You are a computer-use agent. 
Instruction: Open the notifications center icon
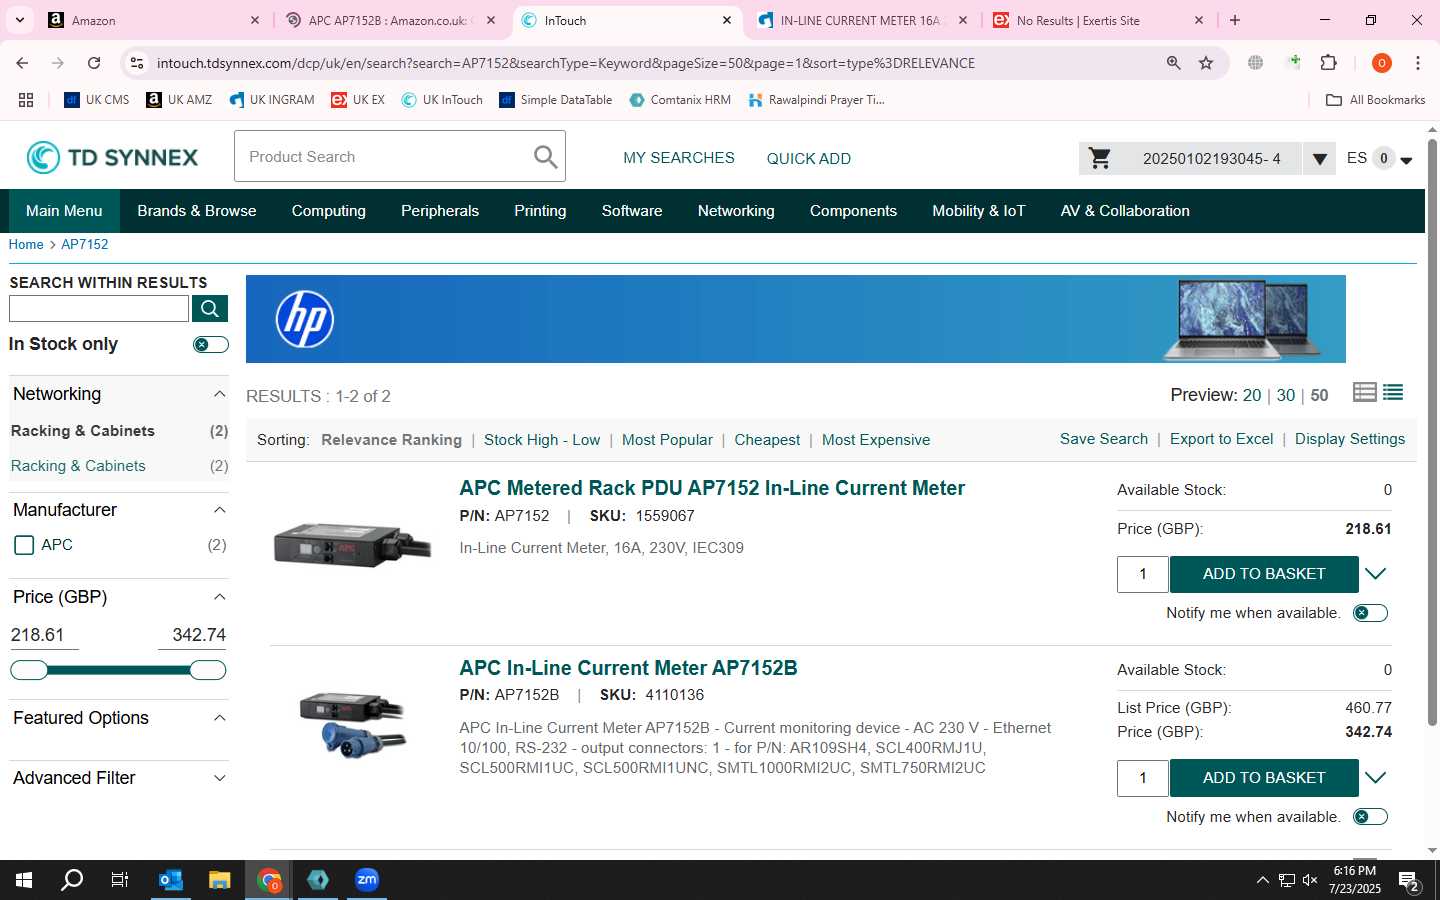point(1409,880)
